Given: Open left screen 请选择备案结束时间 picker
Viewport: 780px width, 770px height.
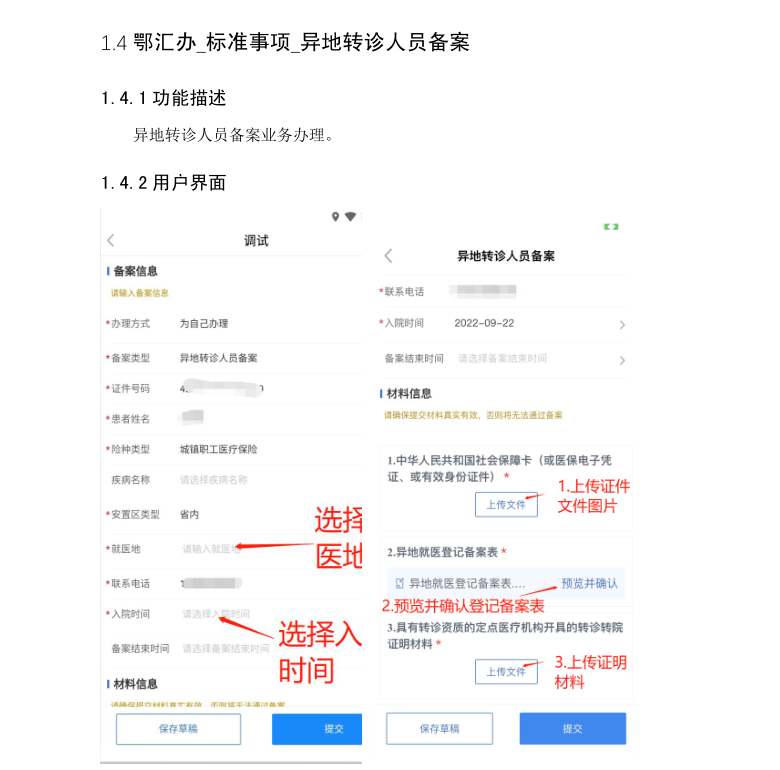Looking at the screenshot, I should pyautogui.click(x=225, y=649).
